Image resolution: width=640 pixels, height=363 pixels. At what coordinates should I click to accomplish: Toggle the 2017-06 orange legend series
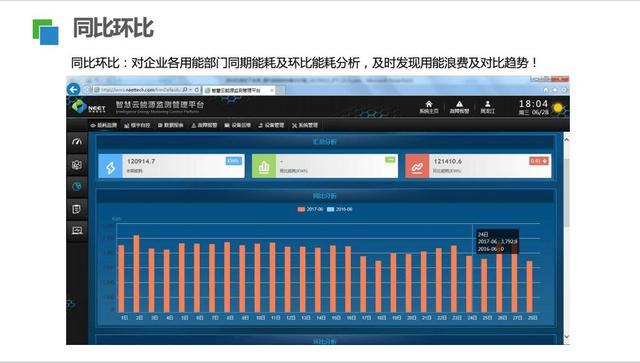310,209
